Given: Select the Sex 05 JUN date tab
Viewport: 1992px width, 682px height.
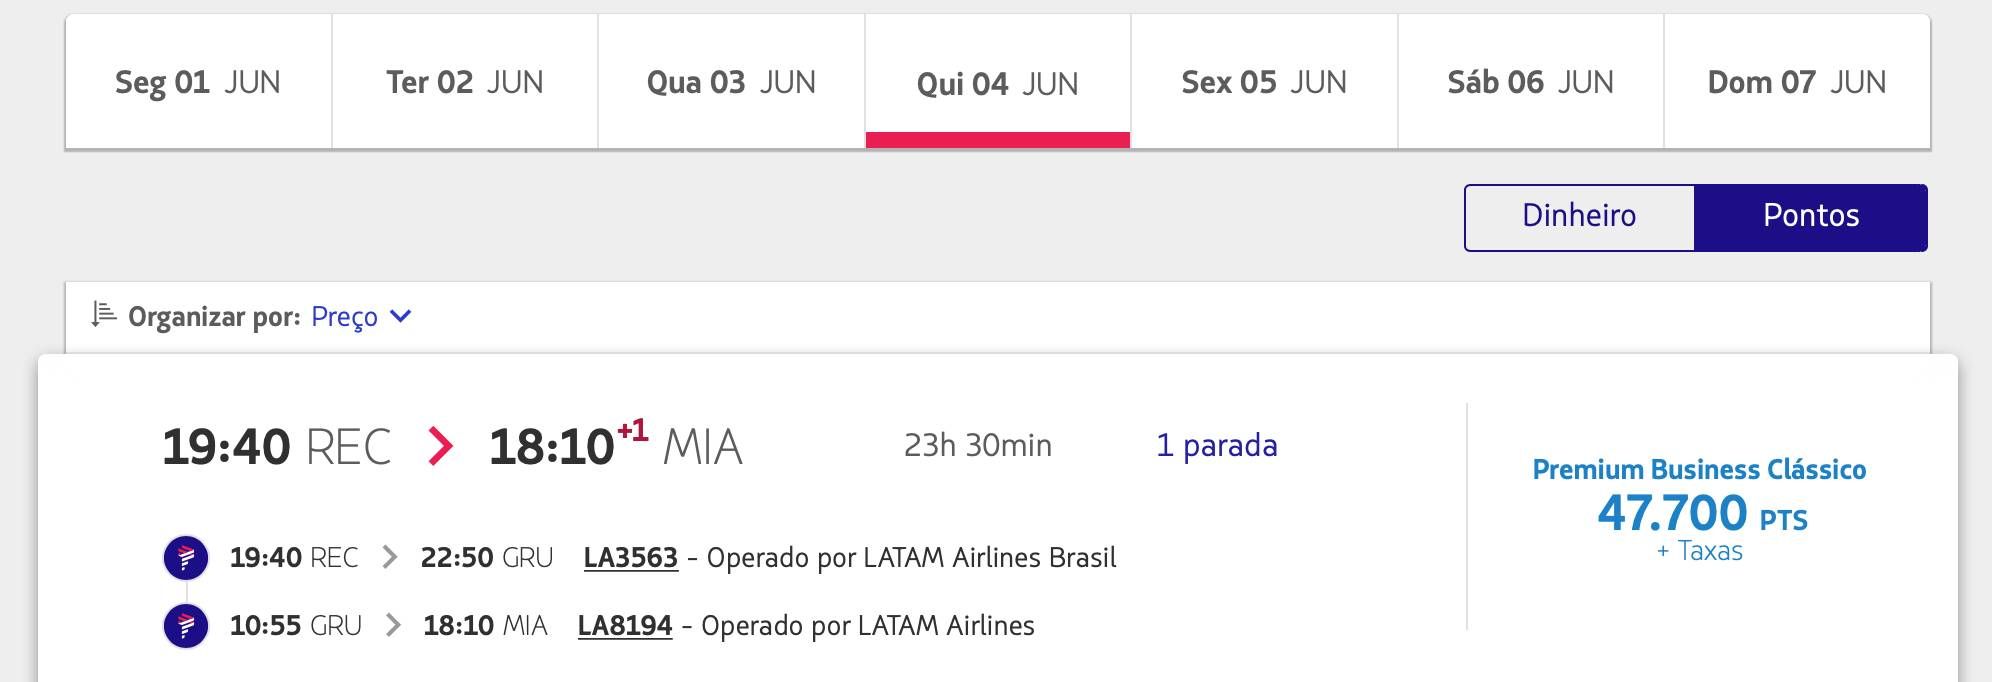Looking at the screenshot, I should pyautogui.click(x=1264, y=82).
